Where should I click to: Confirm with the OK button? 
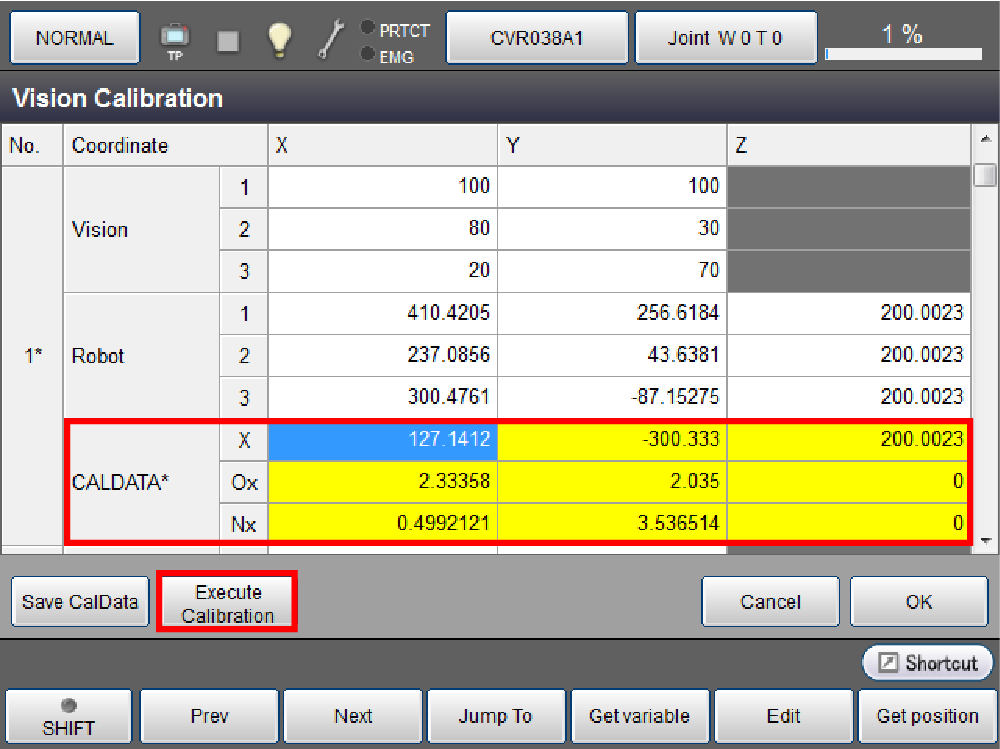918,602
